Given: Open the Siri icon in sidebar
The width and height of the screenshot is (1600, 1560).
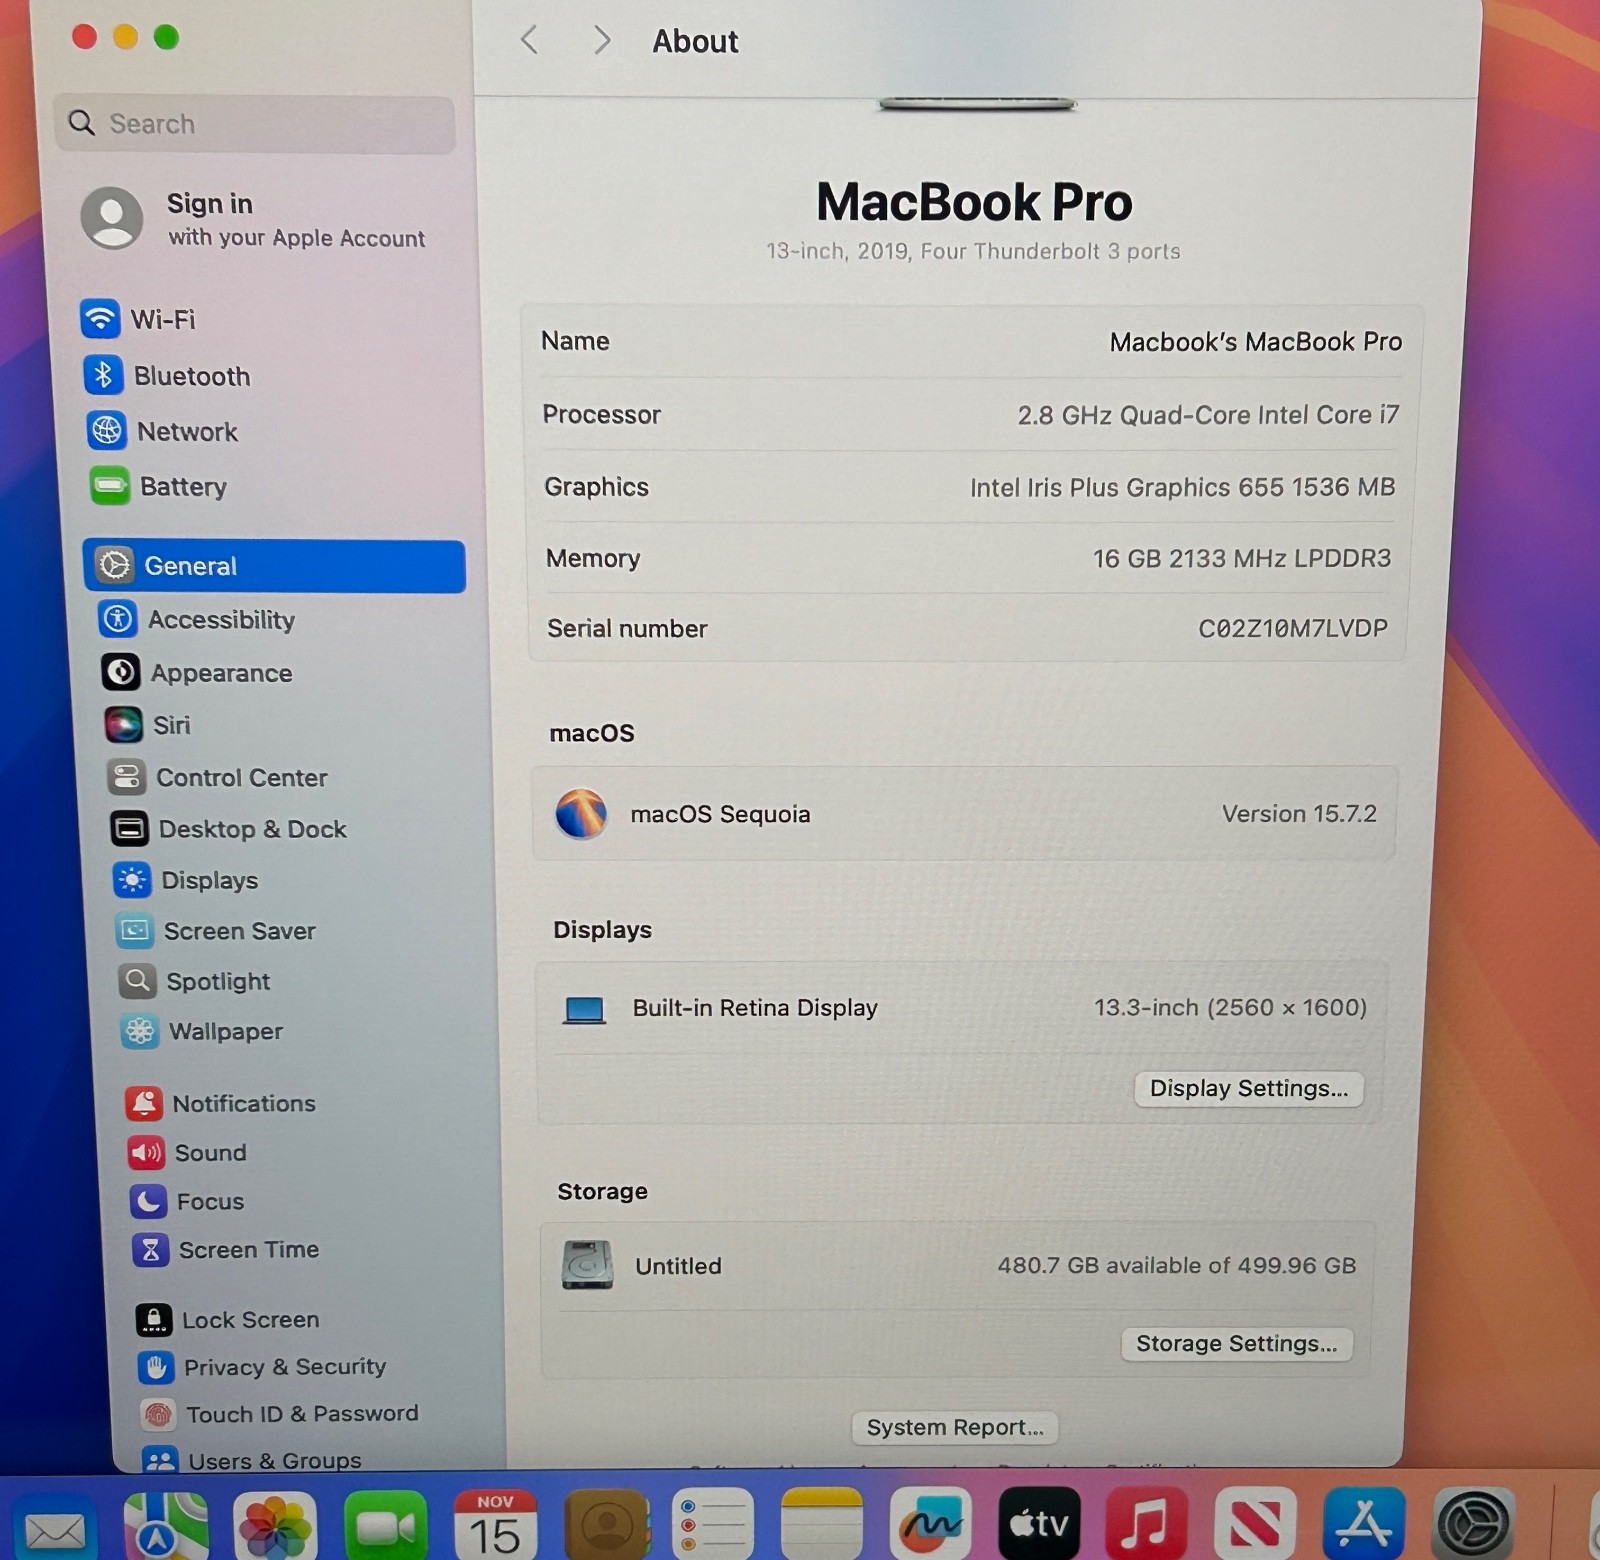Looking at the screenshot, I should pyautogui.click(x=124, y=724).
